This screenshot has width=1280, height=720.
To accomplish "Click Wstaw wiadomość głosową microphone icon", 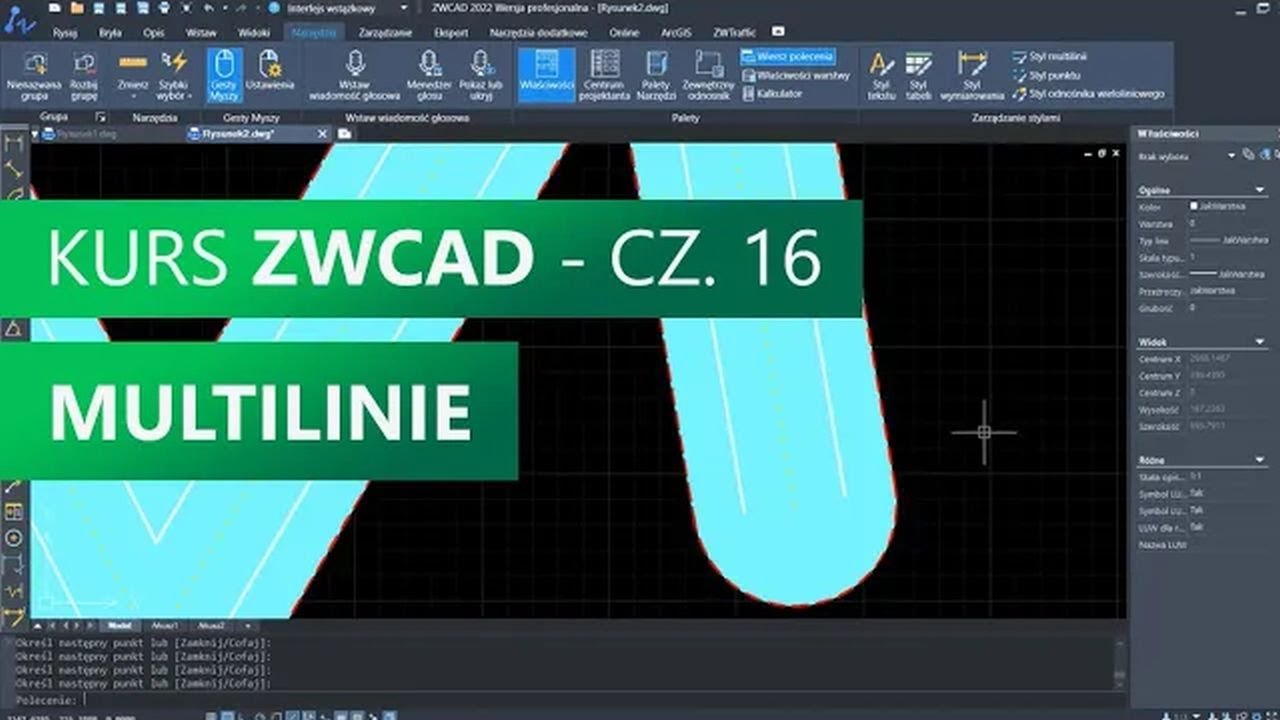I will 355,63.
